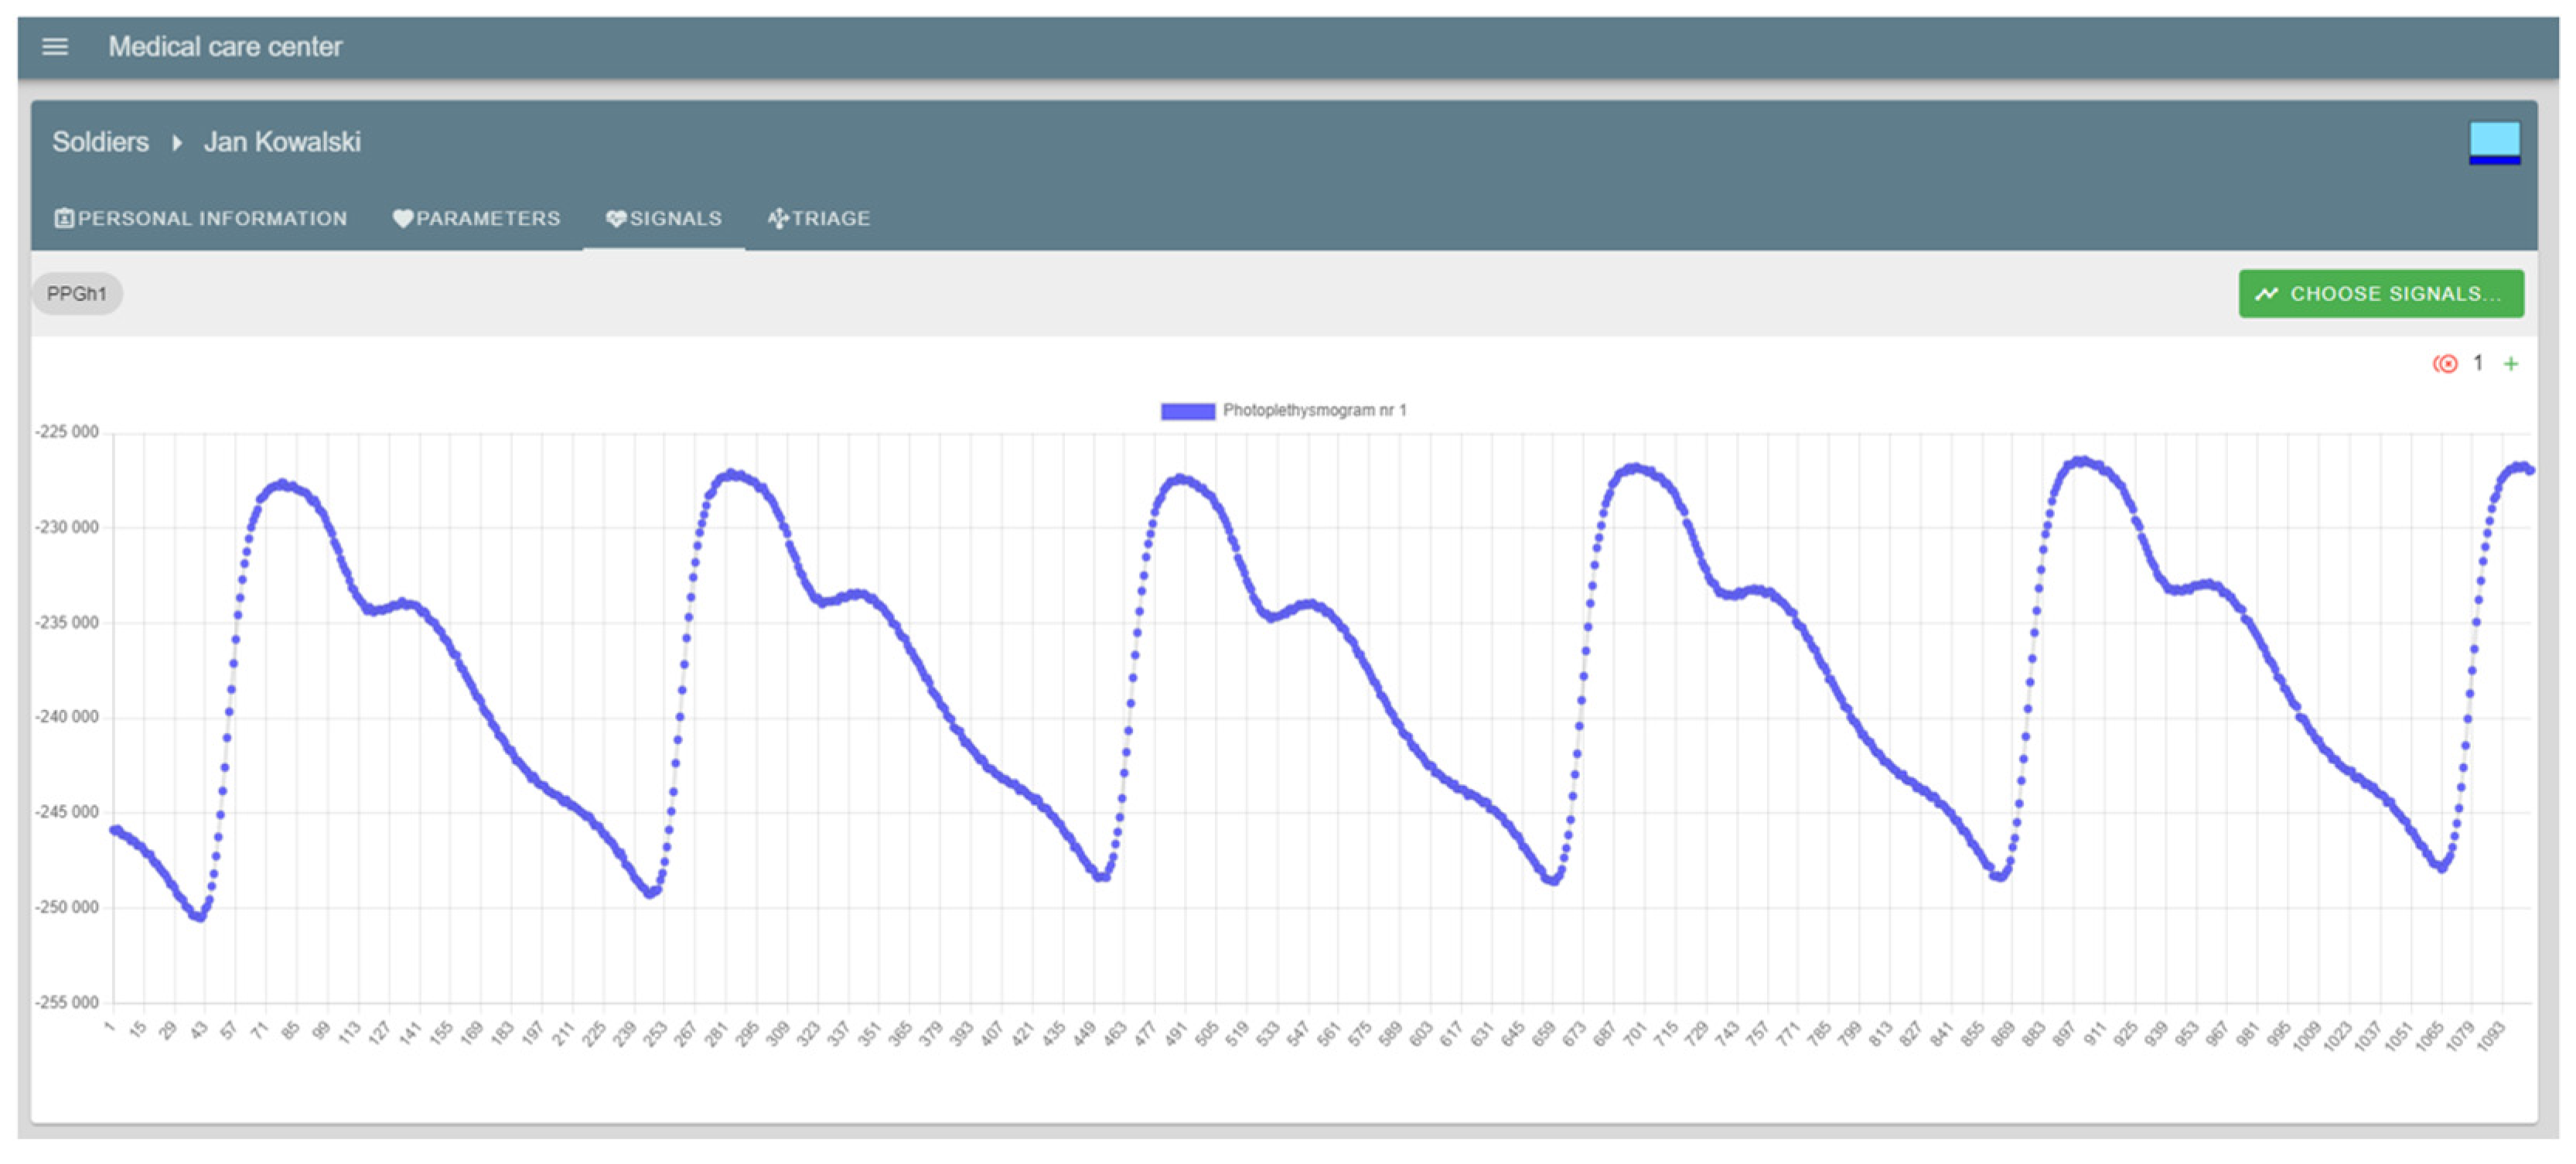The width and height of the screenshot is (2576, 1164).
Task: Click the ID badge icon for Personal Information
Action: [64, 218]
